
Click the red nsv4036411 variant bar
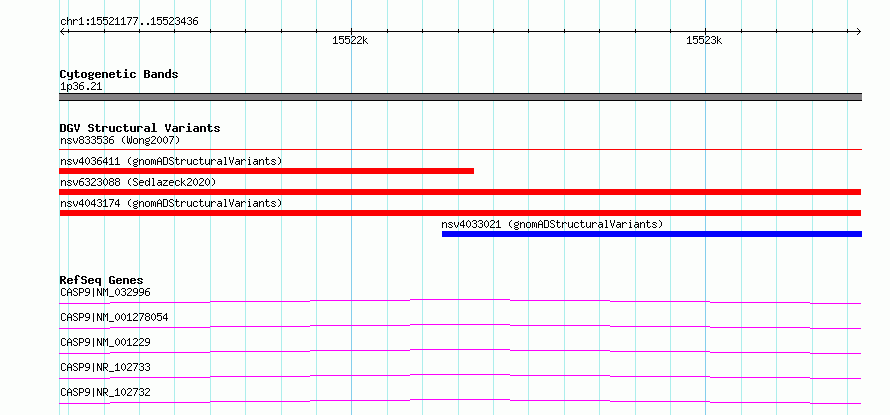coord(266,171)
